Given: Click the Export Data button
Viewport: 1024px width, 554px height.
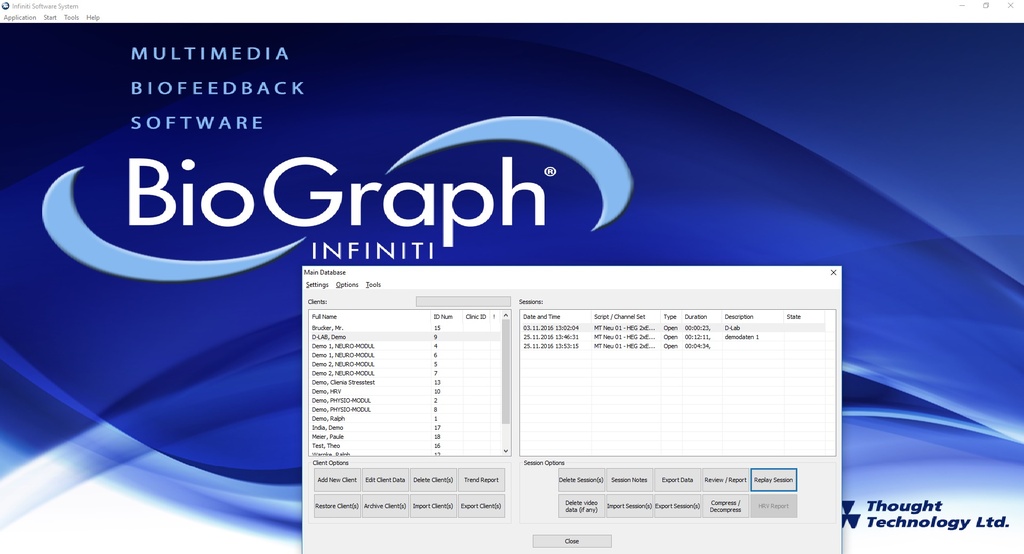Looking at the screenshot, I should [x=677, y=480].
